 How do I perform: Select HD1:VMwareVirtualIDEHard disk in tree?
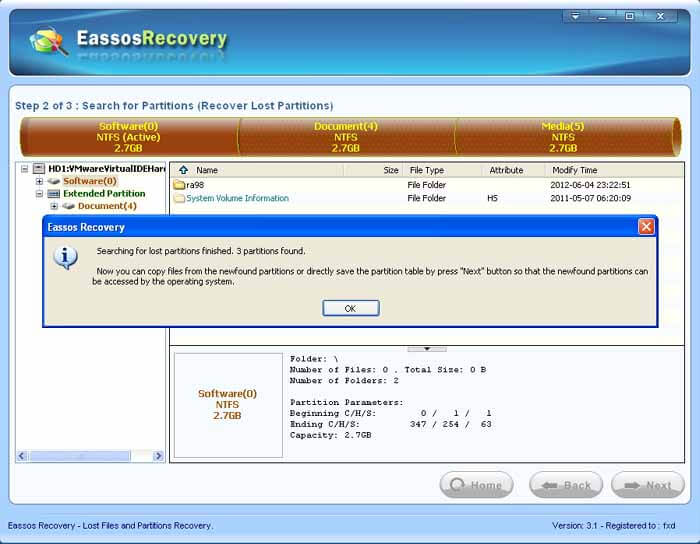[107, 169]
